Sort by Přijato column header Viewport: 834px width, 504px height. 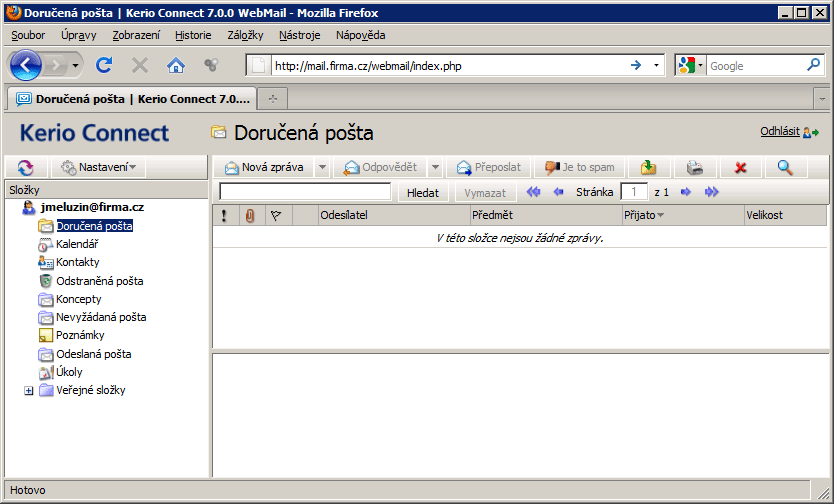(x=683, y=215)
